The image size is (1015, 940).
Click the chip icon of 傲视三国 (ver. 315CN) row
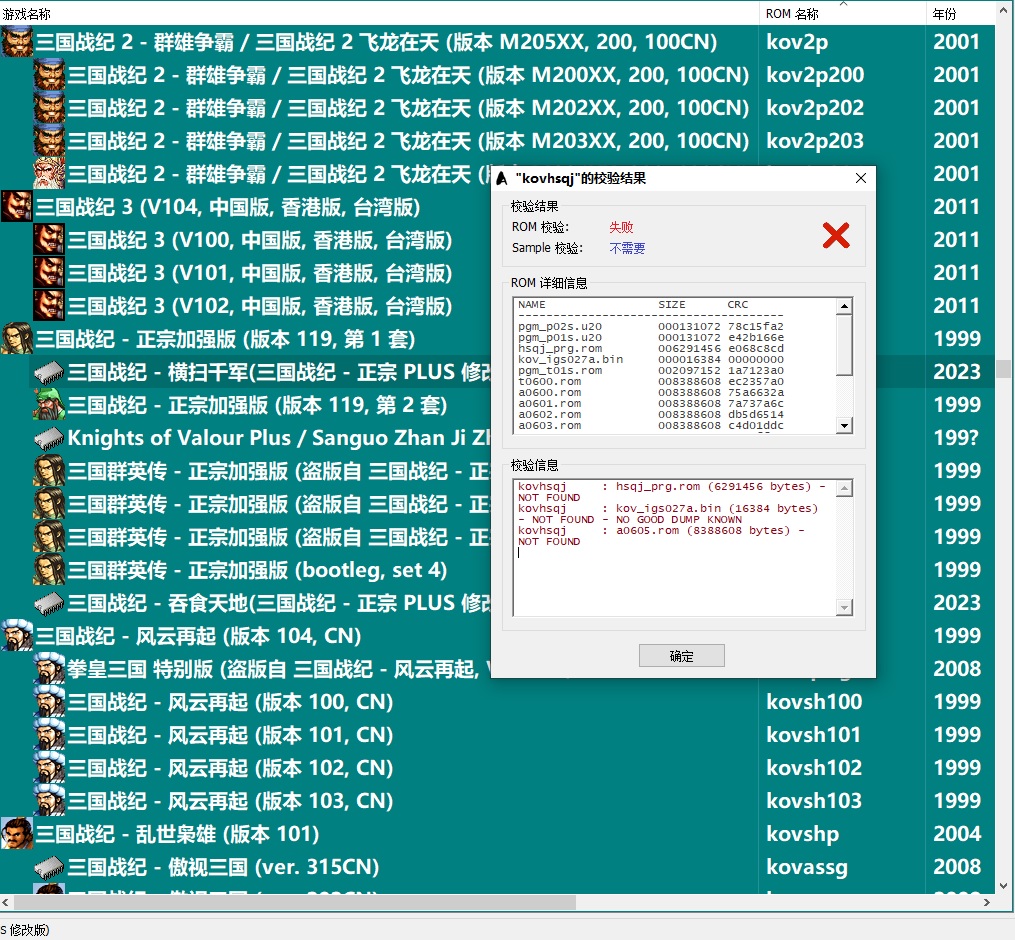click(x=49, y=867)
